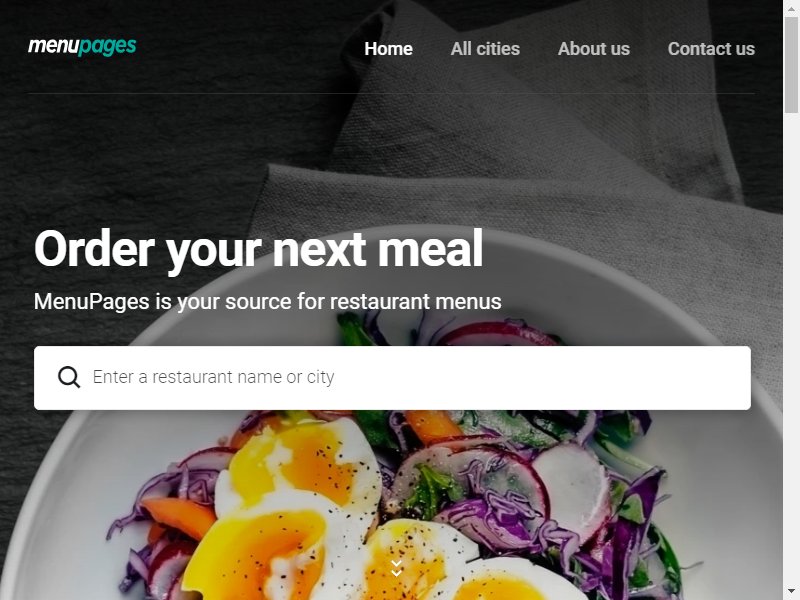This screenshot has width=800, height=600.
Task: Click the "Order your next meal" heading
Action: point(259,249)
